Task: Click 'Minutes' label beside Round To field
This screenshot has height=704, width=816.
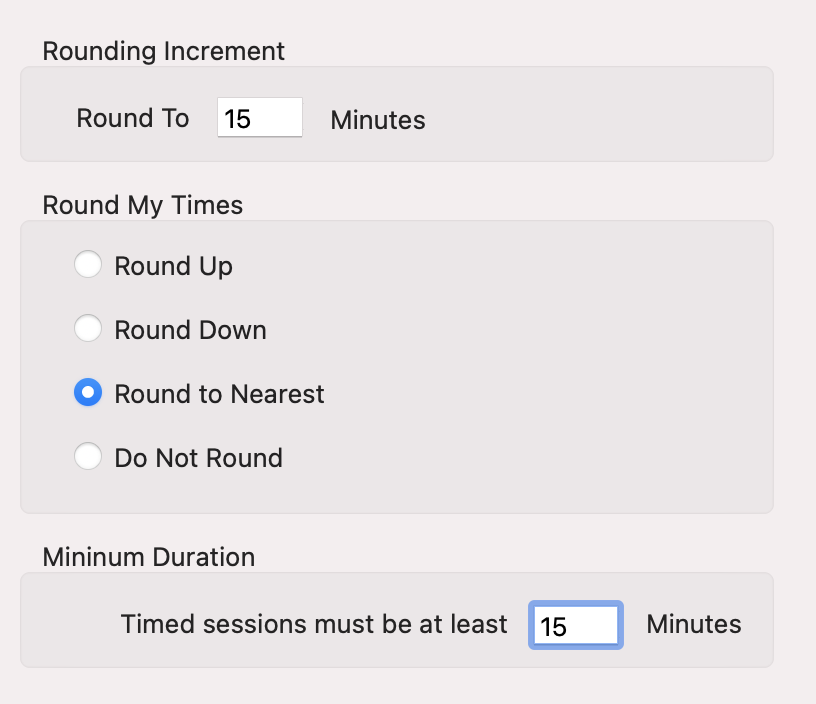Action: click(x=377, y=121)
